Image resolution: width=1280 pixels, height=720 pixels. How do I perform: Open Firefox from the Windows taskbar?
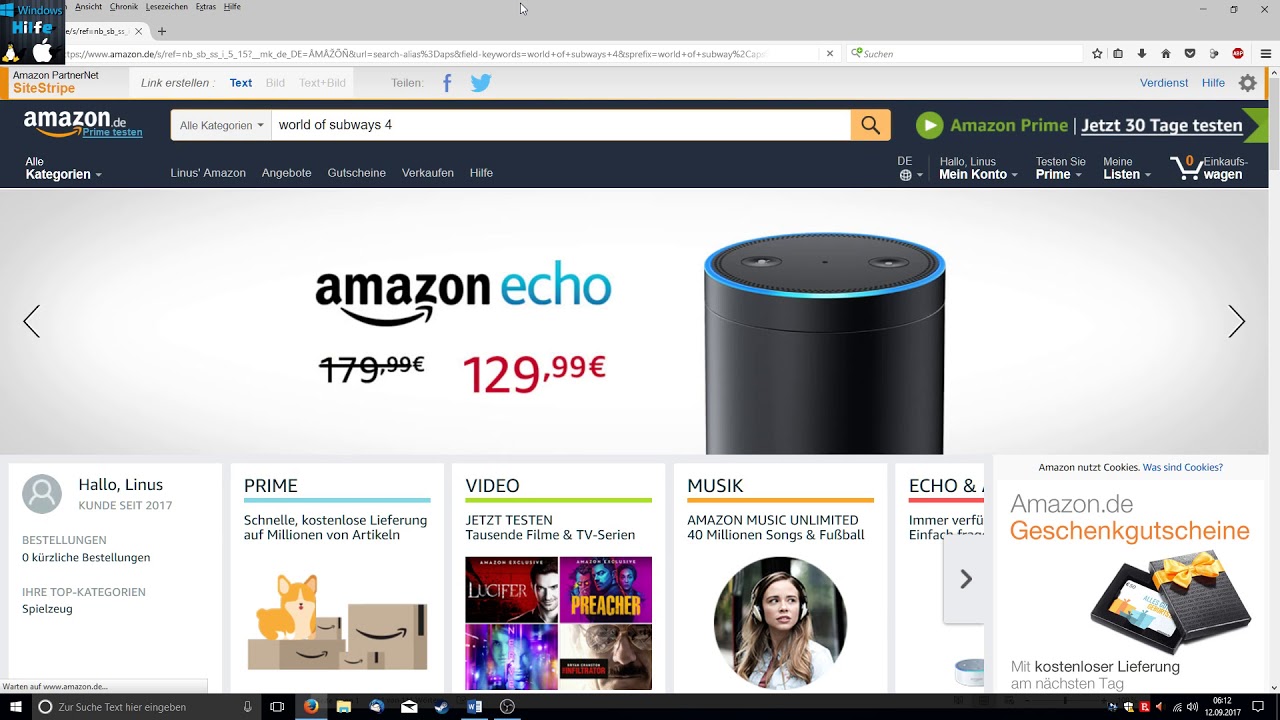point(311,707)
